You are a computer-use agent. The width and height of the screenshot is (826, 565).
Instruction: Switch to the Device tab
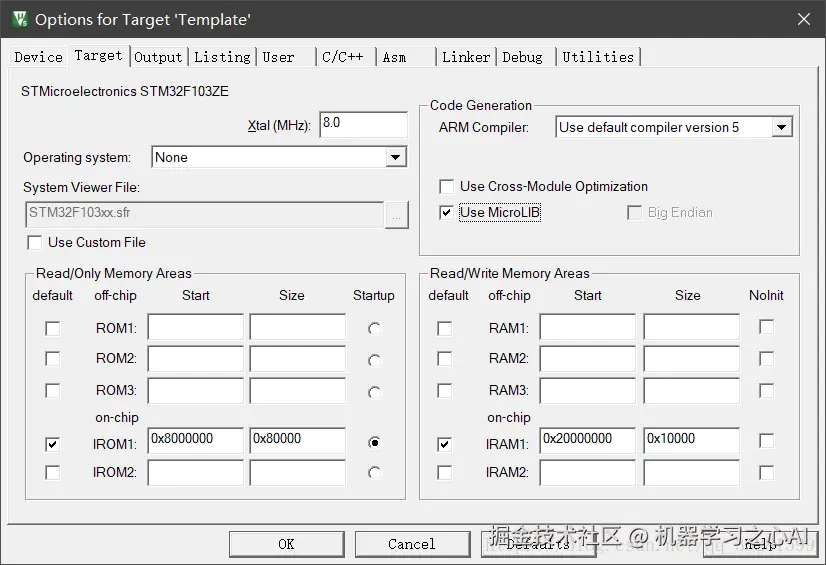coord(38,57)
